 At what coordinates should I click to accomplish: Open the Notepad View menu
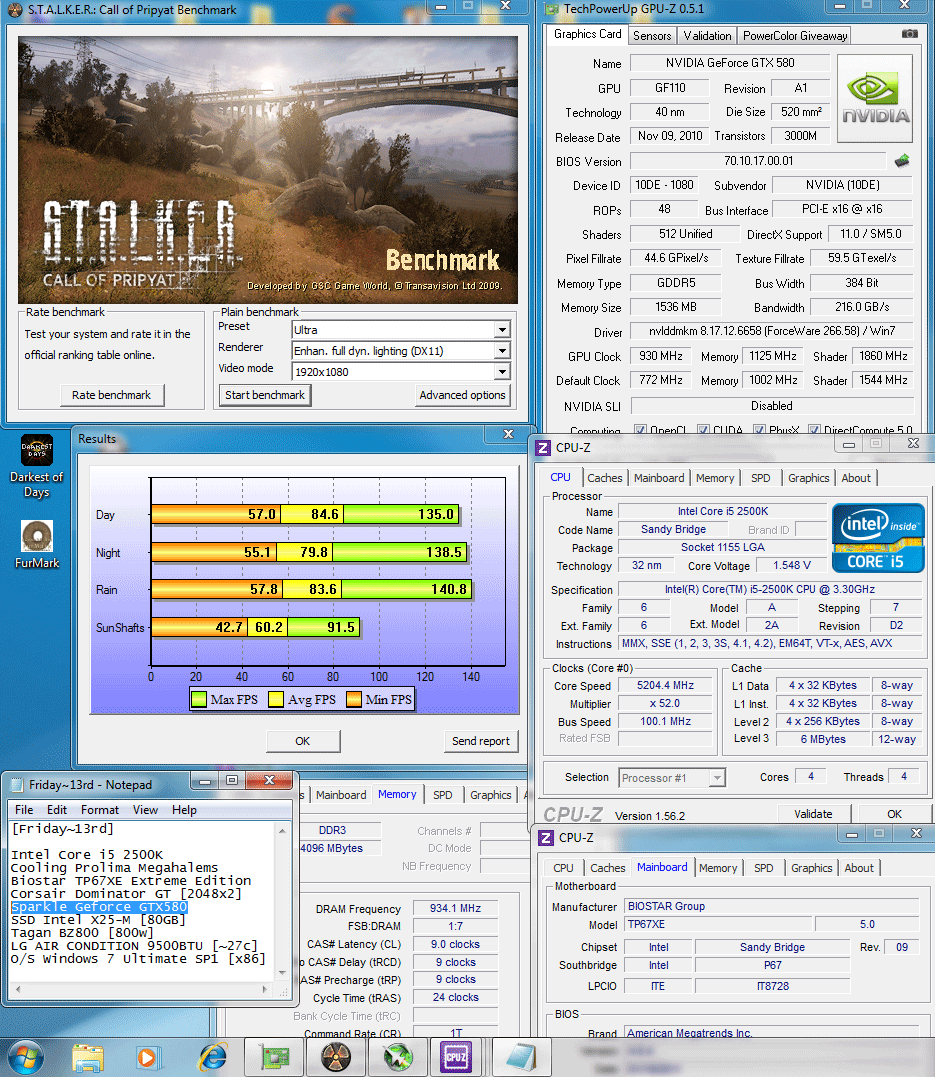click(x=145, y=810)
